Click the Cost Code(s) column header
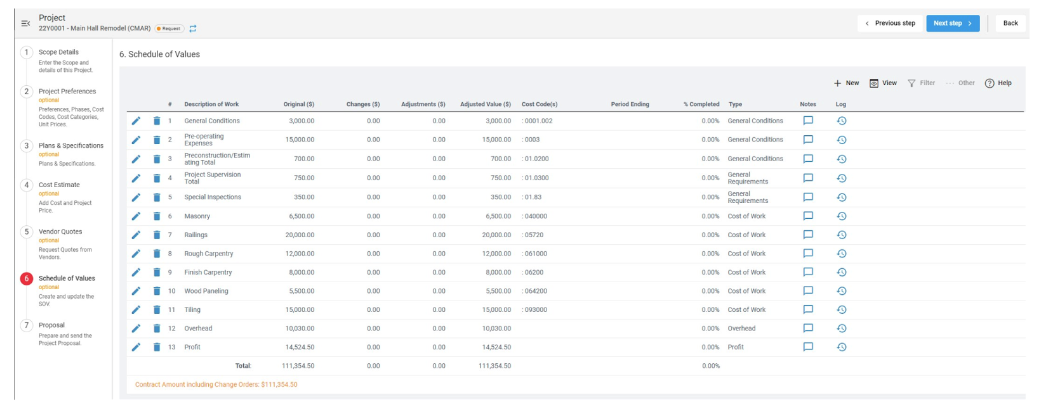Image resolution: width=1038 pixels, height=412 pixels. tap(540, 104)
